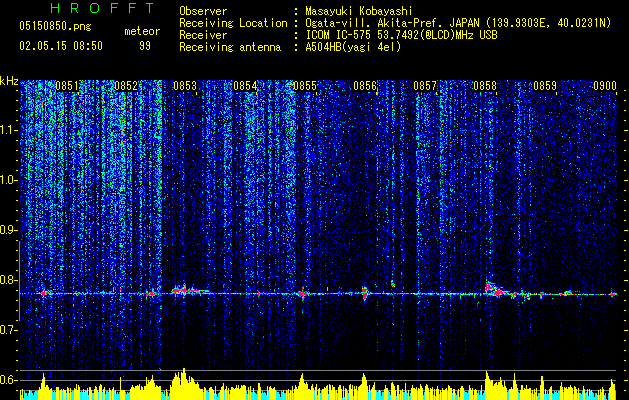
Task: Click the date stamp 02.05.15 08:50
Action: tap(61, 46)
